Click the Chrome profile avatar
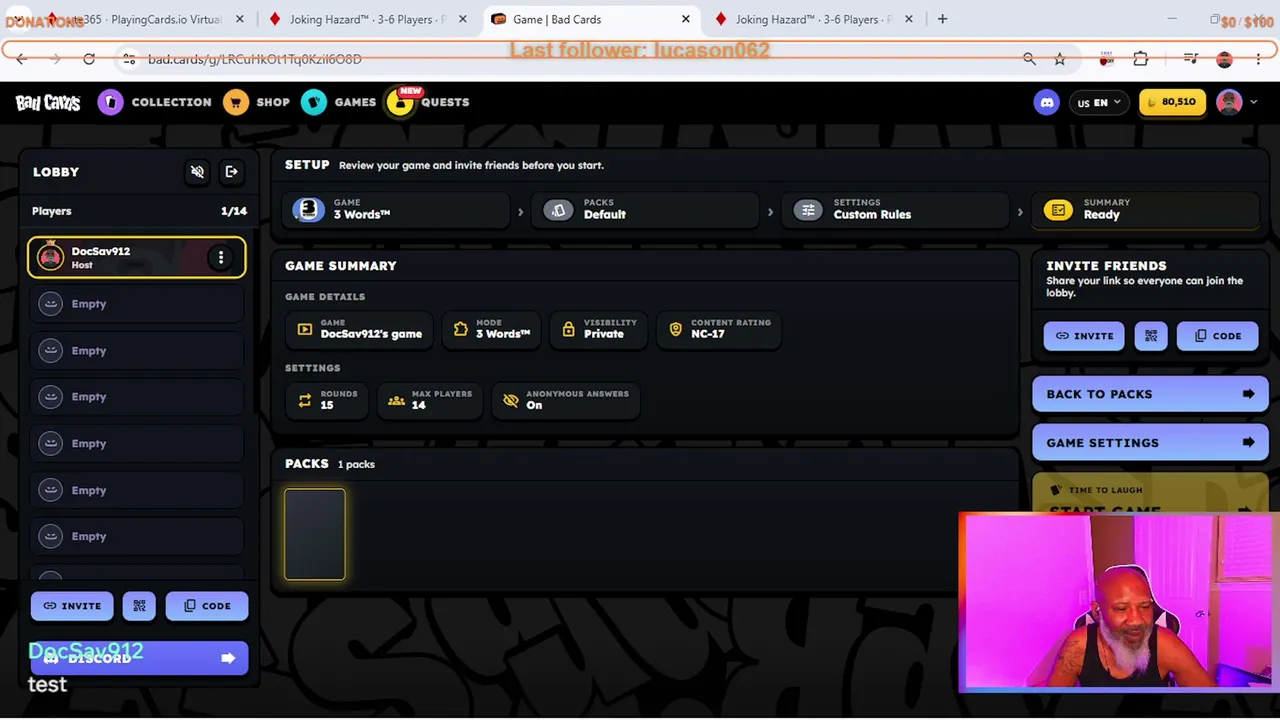The image size is (1280, 720). [x=1225, y=59]
